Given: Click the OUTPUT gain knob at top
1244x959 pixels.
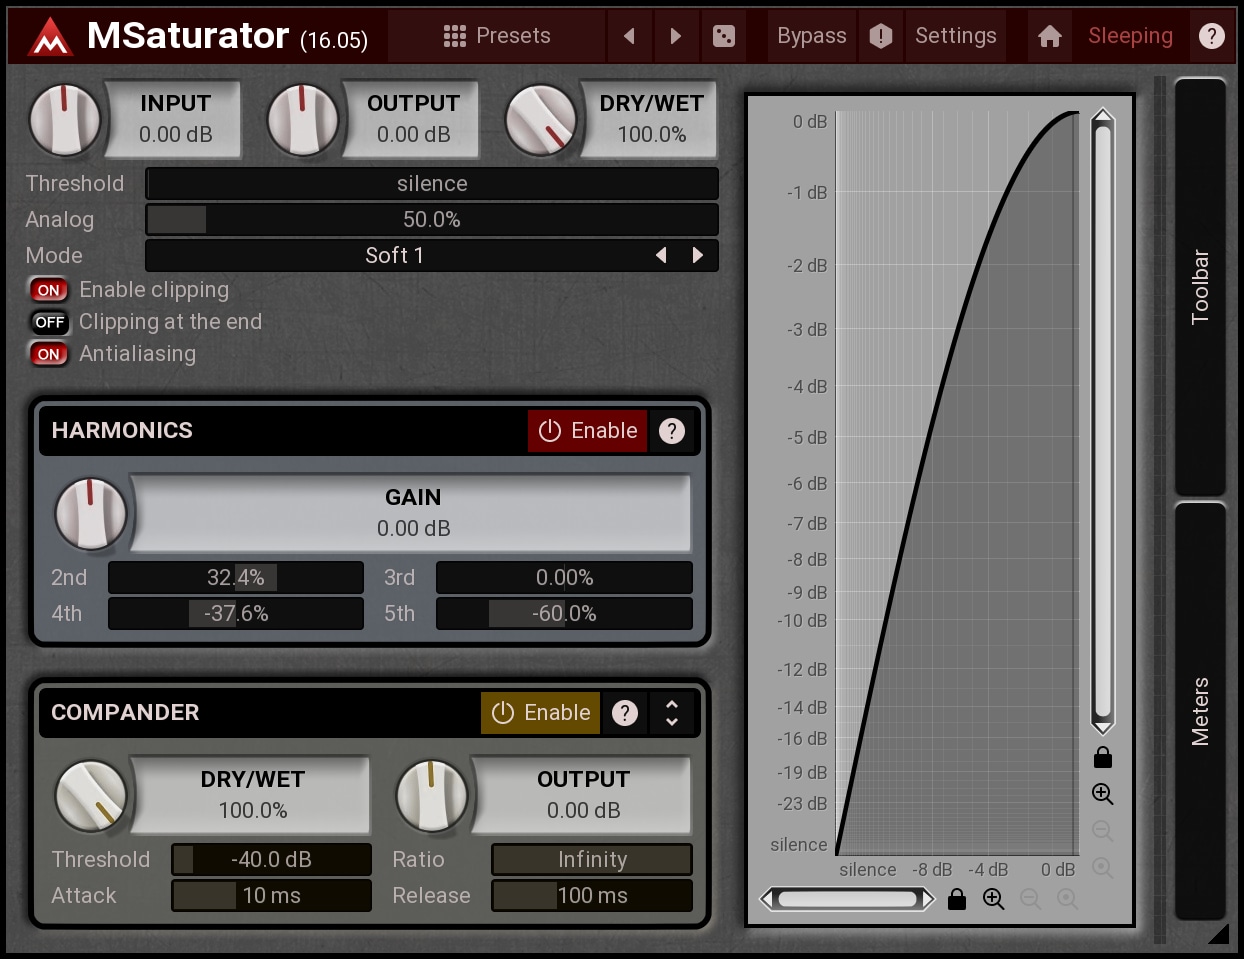Looking at the screenshot, I should coord(303,120).
